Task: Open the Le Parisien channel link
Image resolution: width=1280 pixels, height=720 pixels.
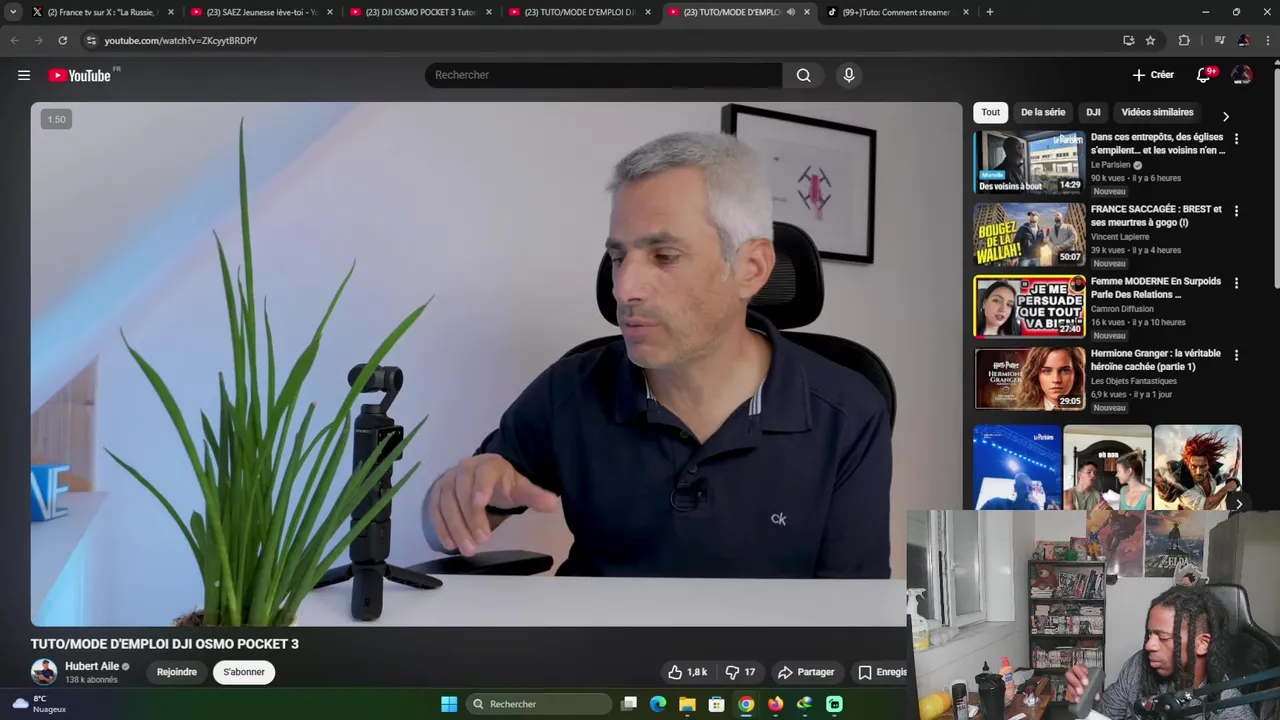Action: (x=1110, y=165)
